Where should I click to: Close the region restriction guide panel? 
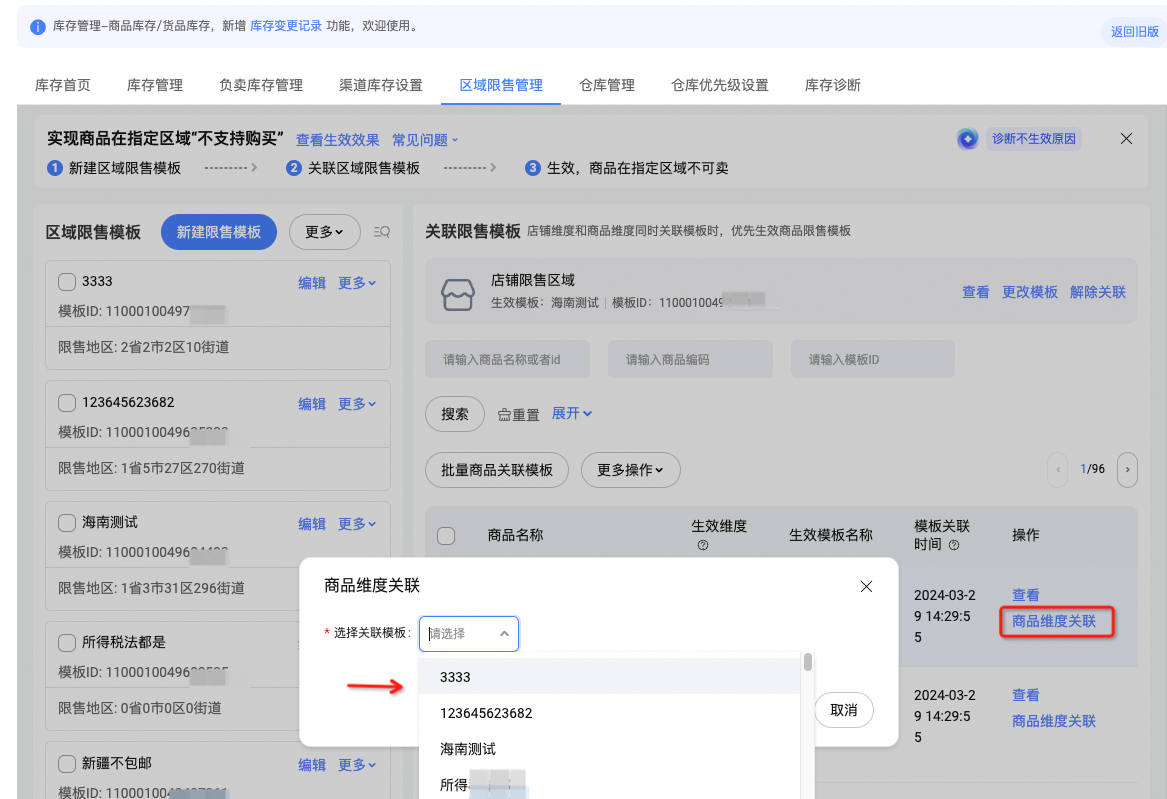[1126, 139]
